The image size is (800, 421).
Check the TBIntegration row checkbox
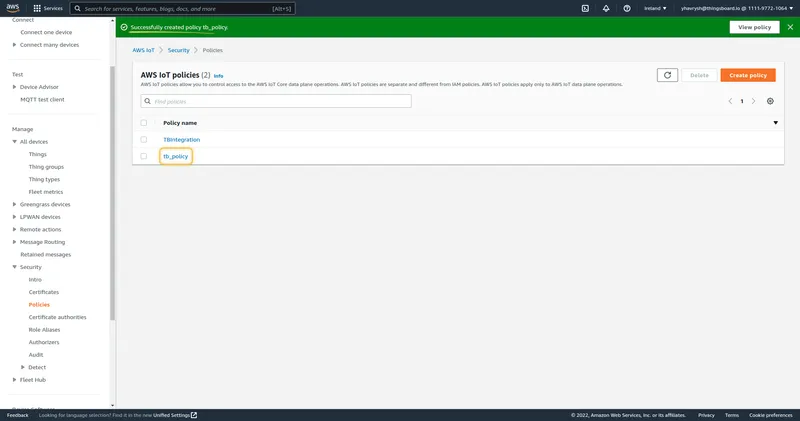tap(143, 139)
